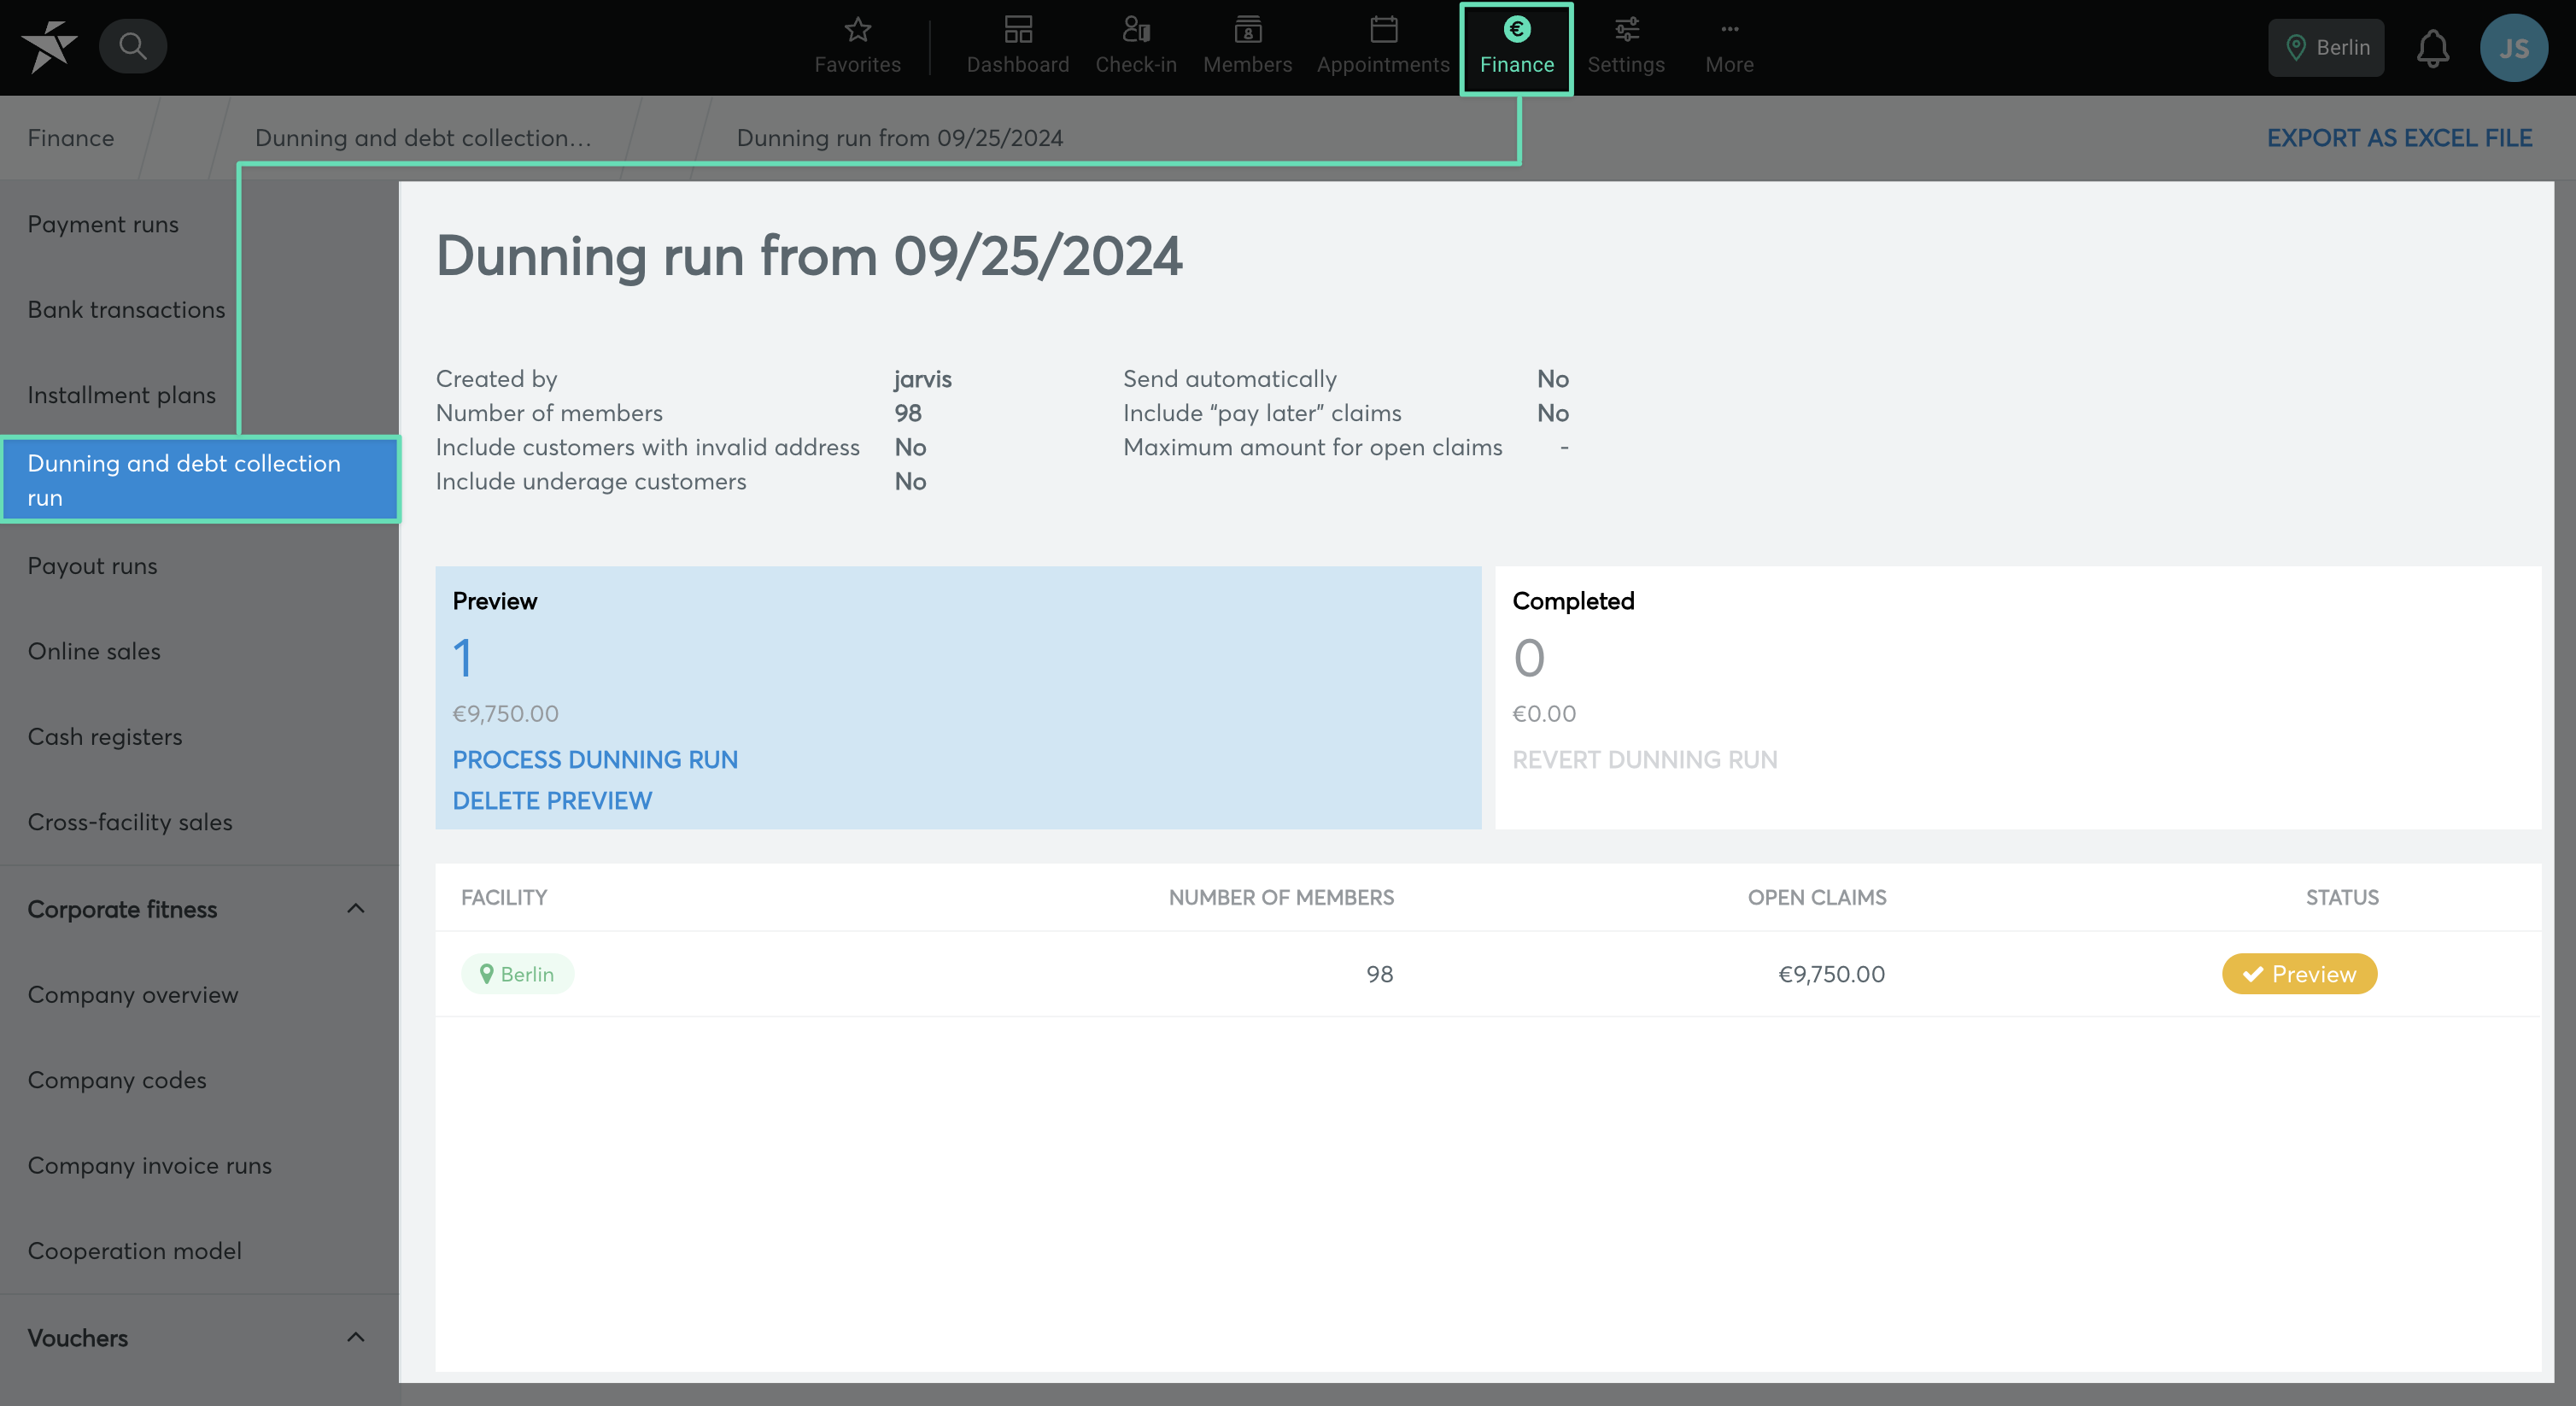The width and height of the screenshot is (2576, 1406).
Task: Select the Finance euro tab
Action: (x=1516, y=48)
